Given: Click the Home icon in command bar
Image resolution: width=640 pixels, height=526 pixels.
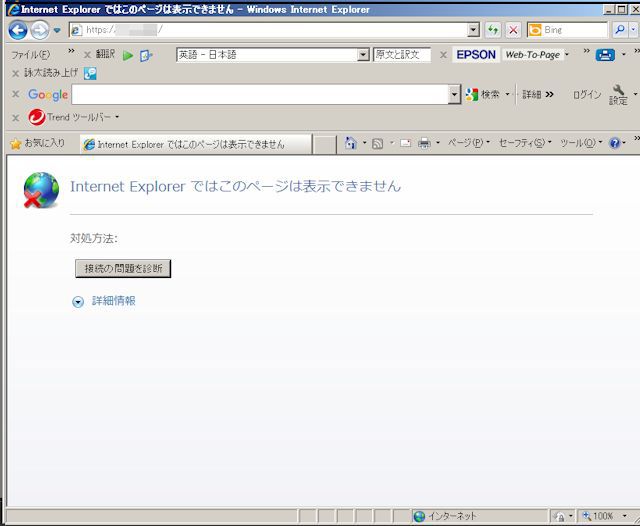Looking at the screenshot, I should coord(351,143).
